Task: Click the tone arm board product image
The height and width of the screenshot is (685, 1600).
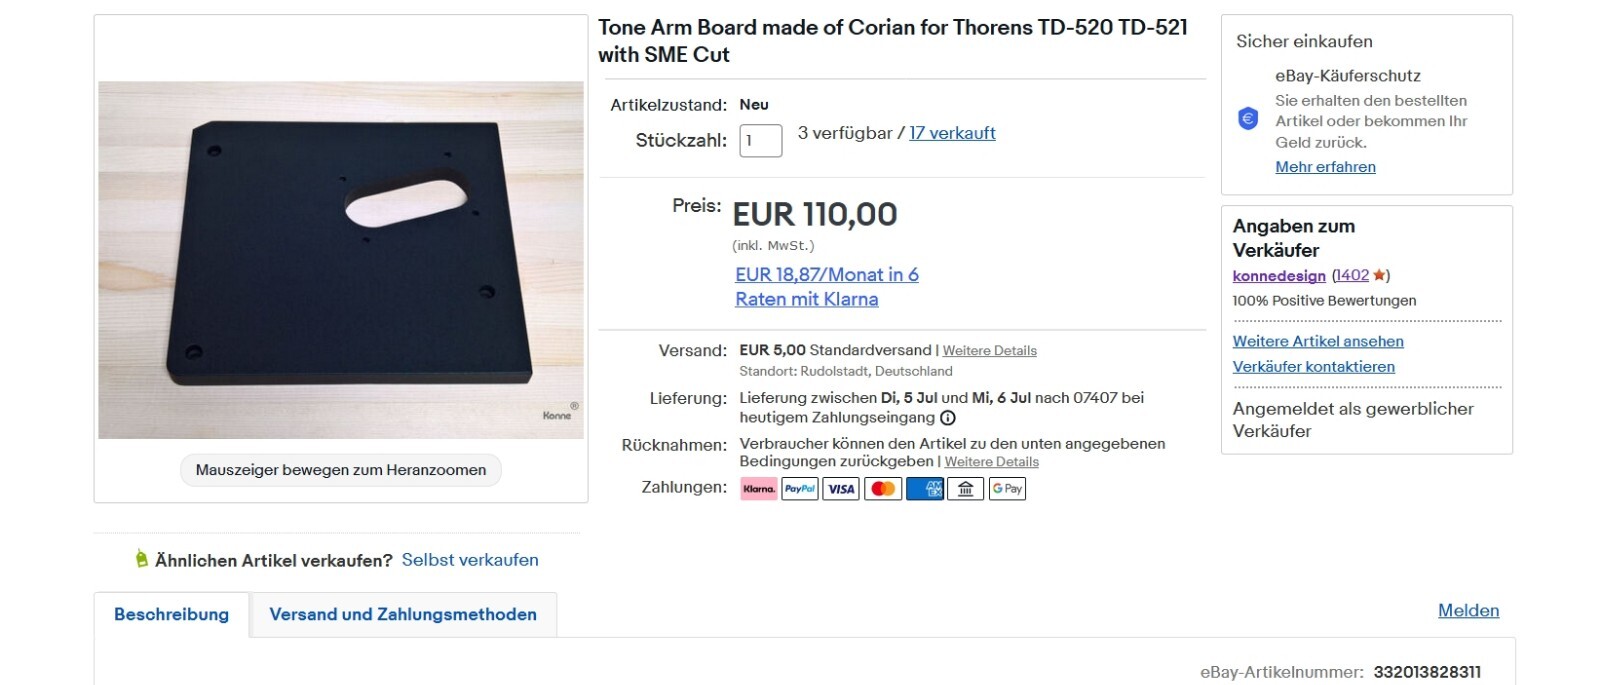Action: tap(341, 260)
